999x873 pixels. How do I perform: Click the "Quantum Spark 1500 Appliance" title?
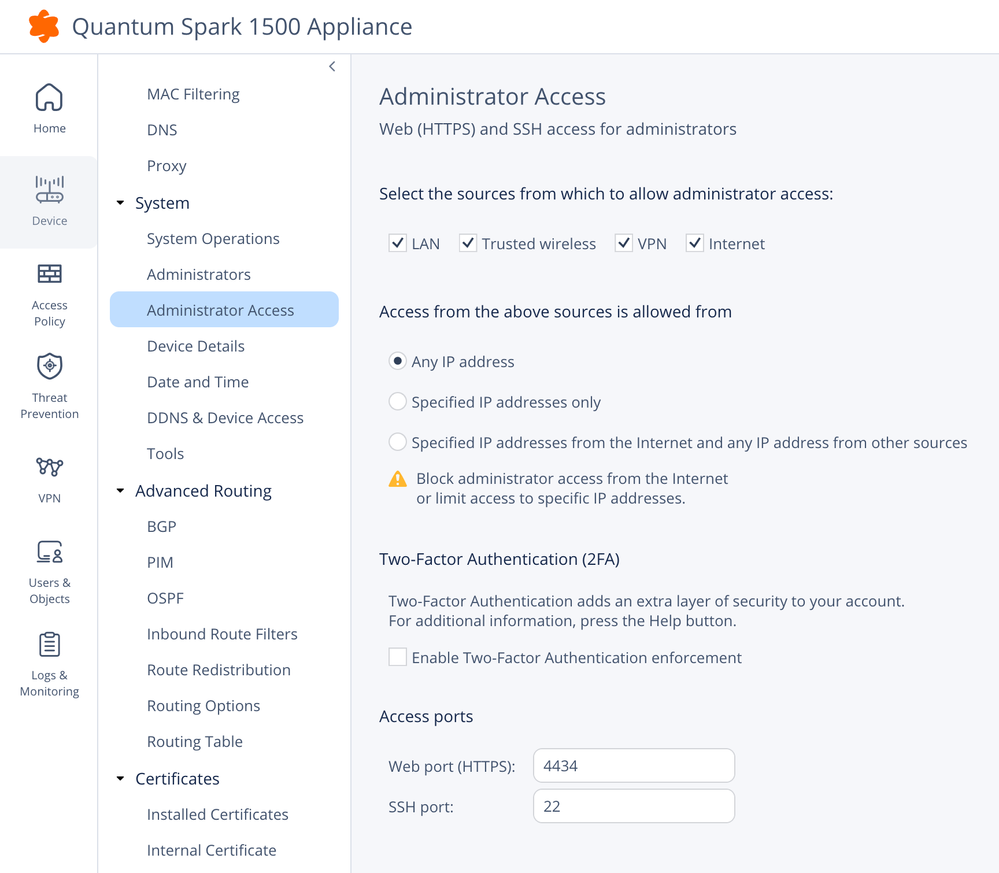coord(242,27)
